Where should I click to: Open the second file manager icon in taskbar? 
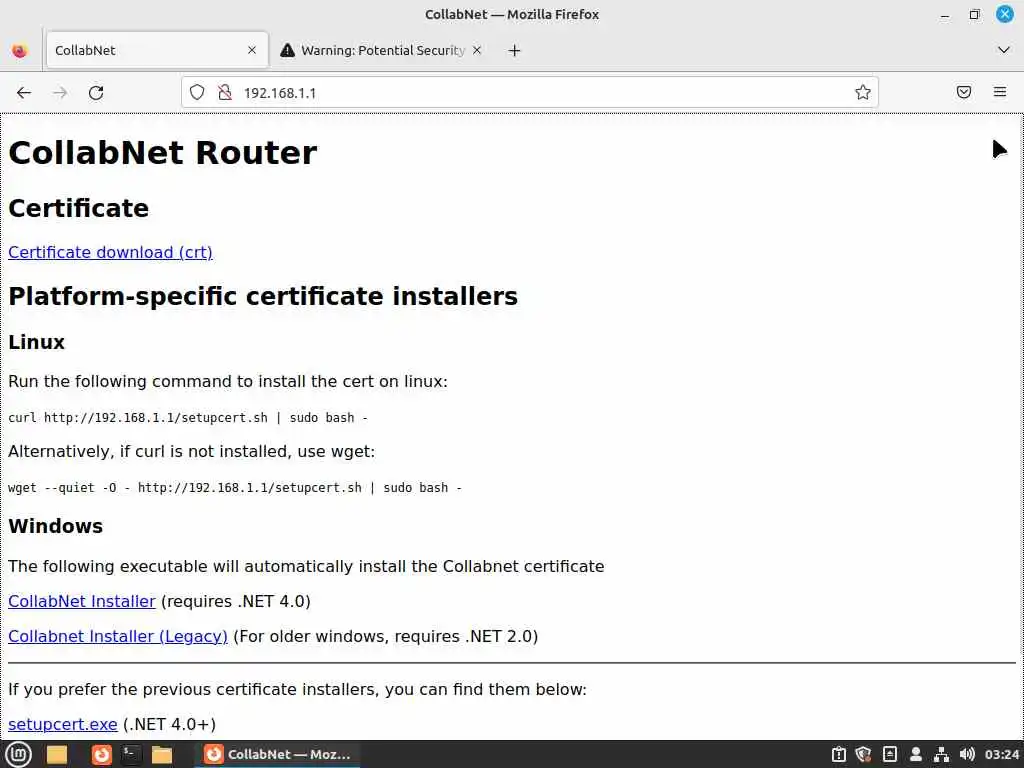[x=161, y=754]
